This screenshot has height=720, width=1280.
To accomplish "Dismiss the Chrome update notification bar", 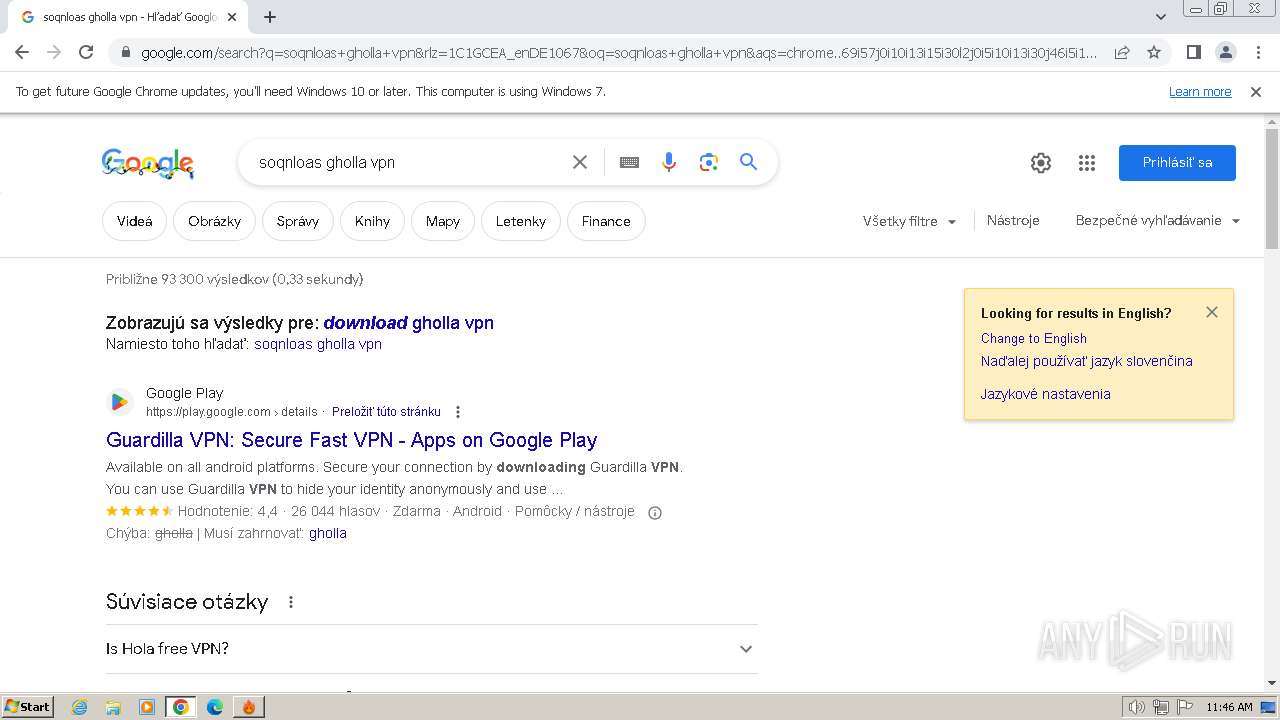I will (1256, 92).
